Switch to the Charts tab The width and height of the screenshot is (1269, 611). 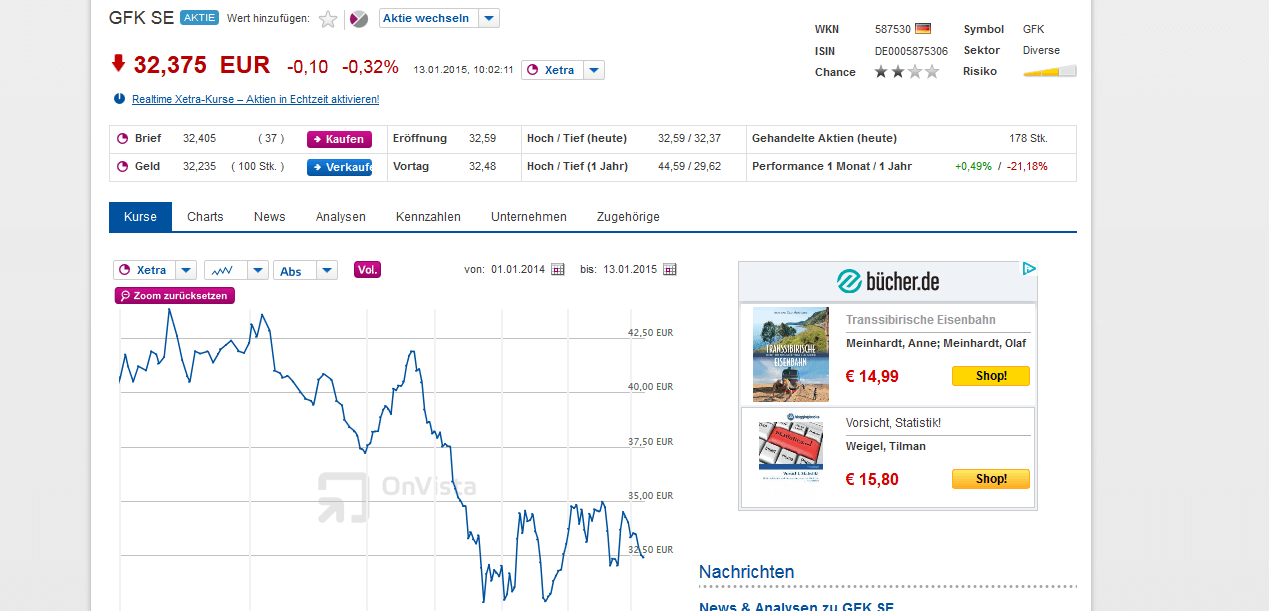[x=205, y=217]
